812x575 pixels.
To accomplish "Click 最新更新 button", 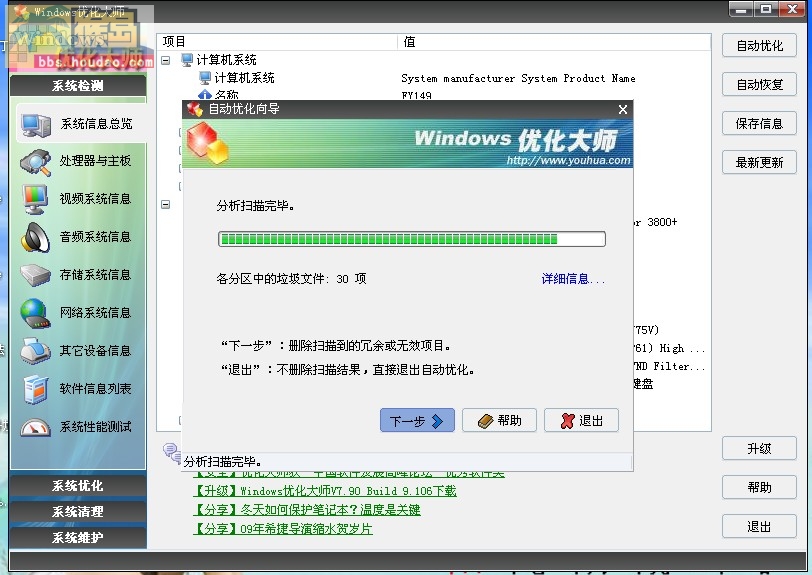I will pyautogui.click(x=759, y=162).
